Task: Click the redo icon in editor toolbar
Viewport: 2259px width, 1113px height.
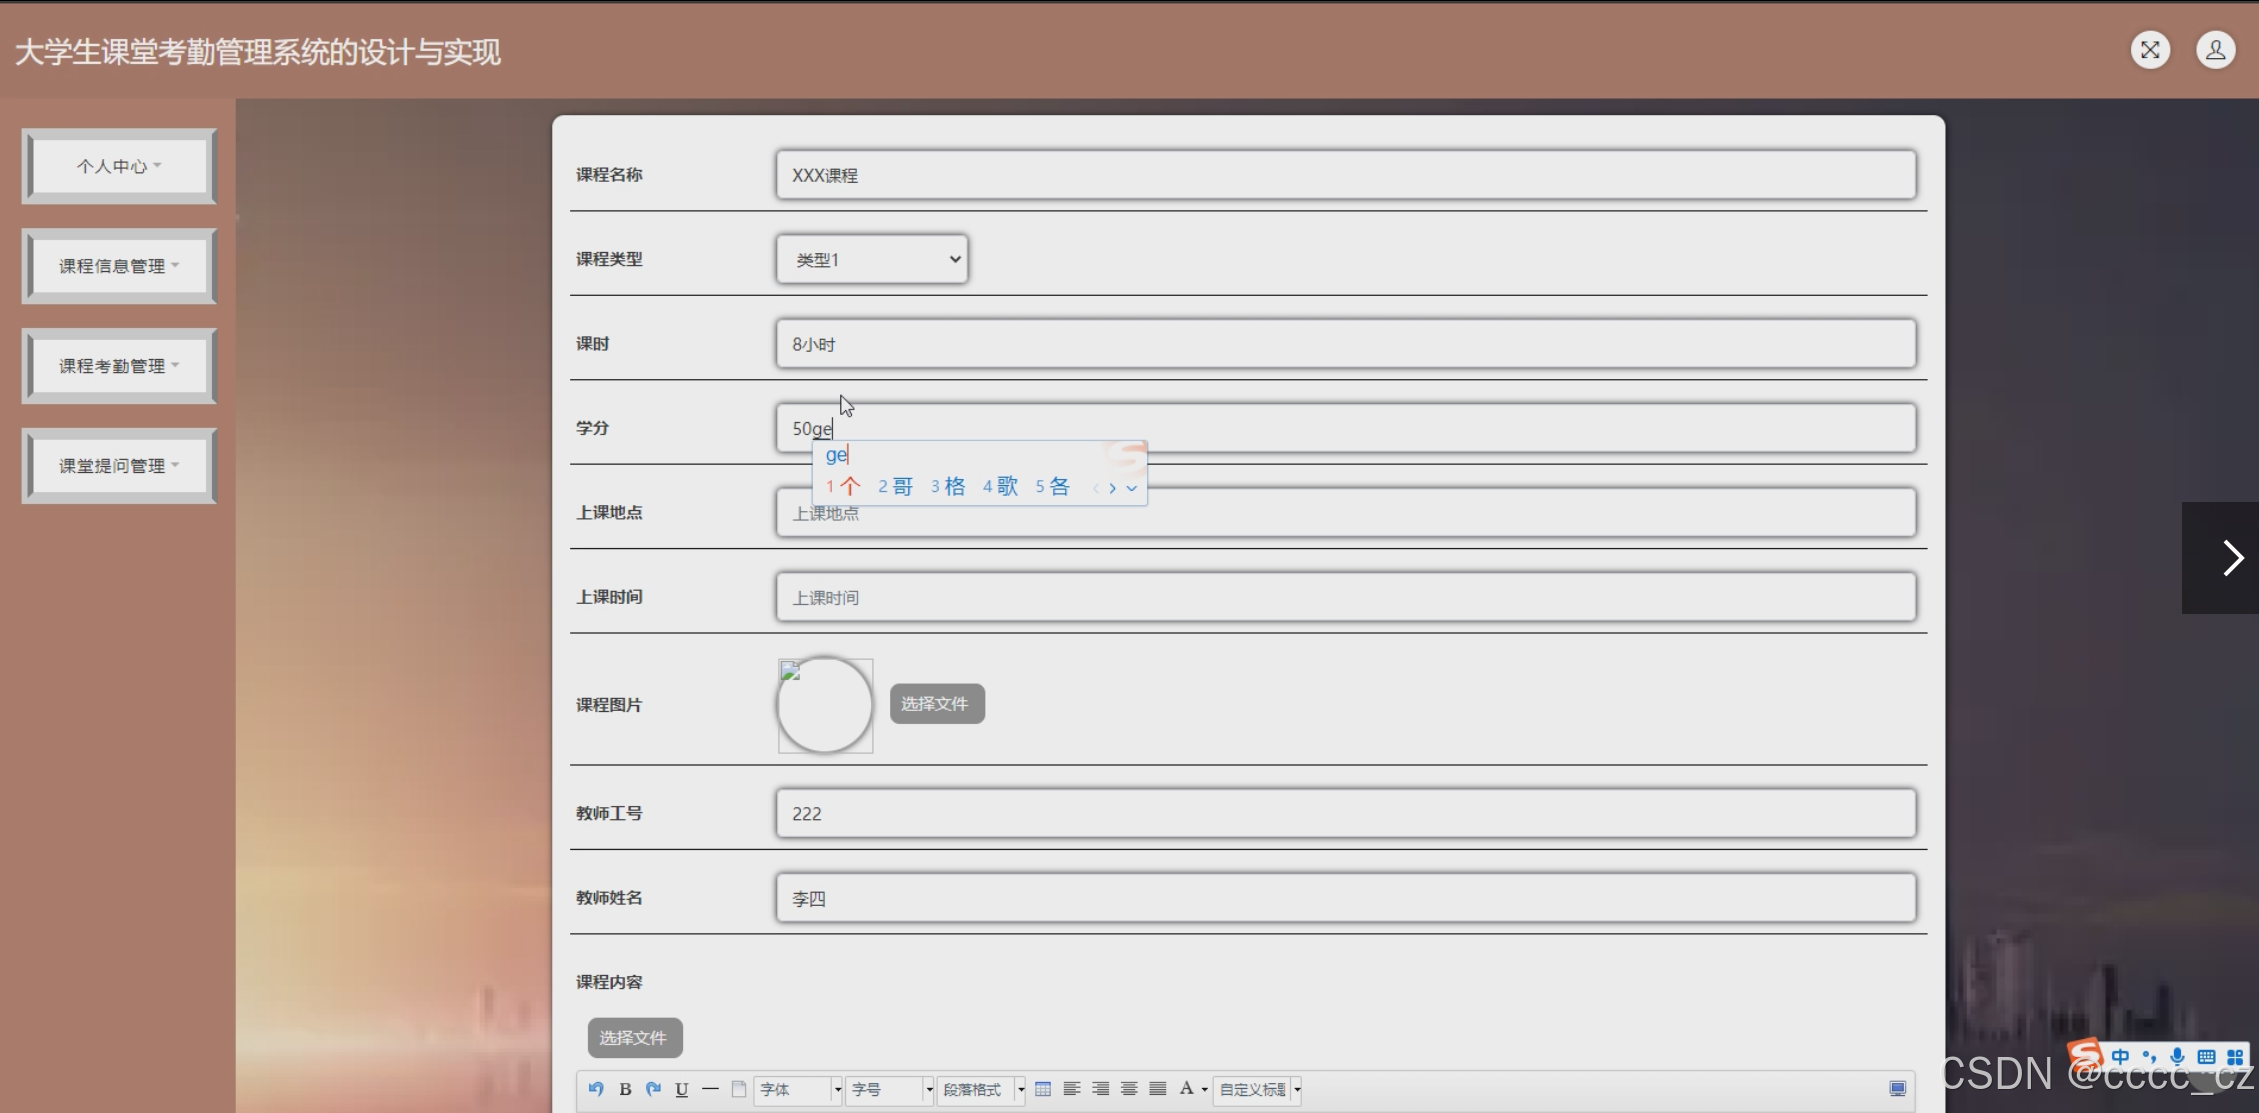Action: point(653,1089)
